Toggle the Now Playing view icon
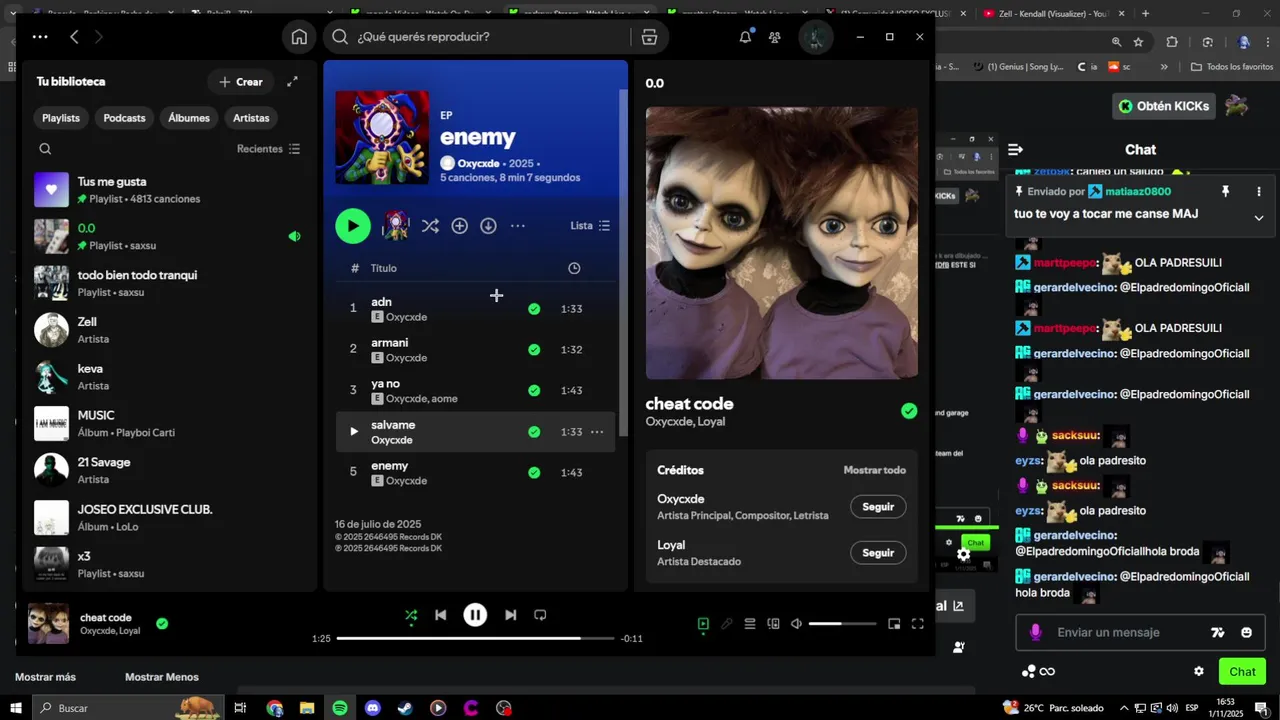1280x720 pixels. (703, 624)
